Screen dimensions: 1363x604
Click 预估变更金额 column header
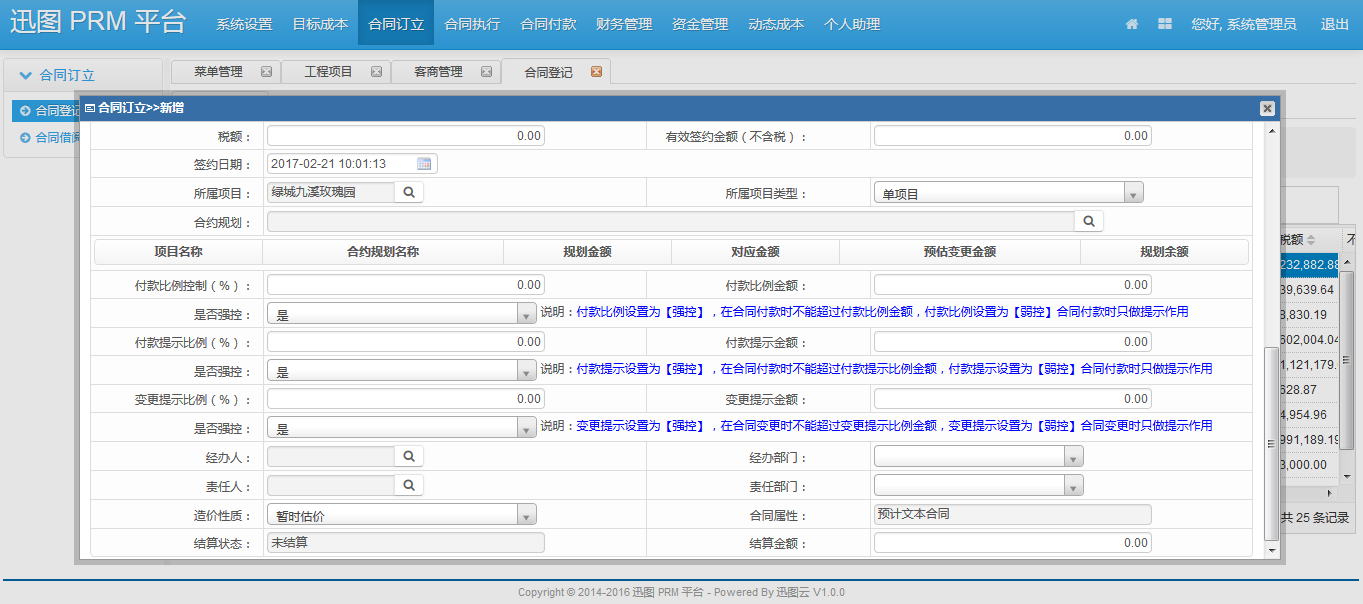click(960, 252)
